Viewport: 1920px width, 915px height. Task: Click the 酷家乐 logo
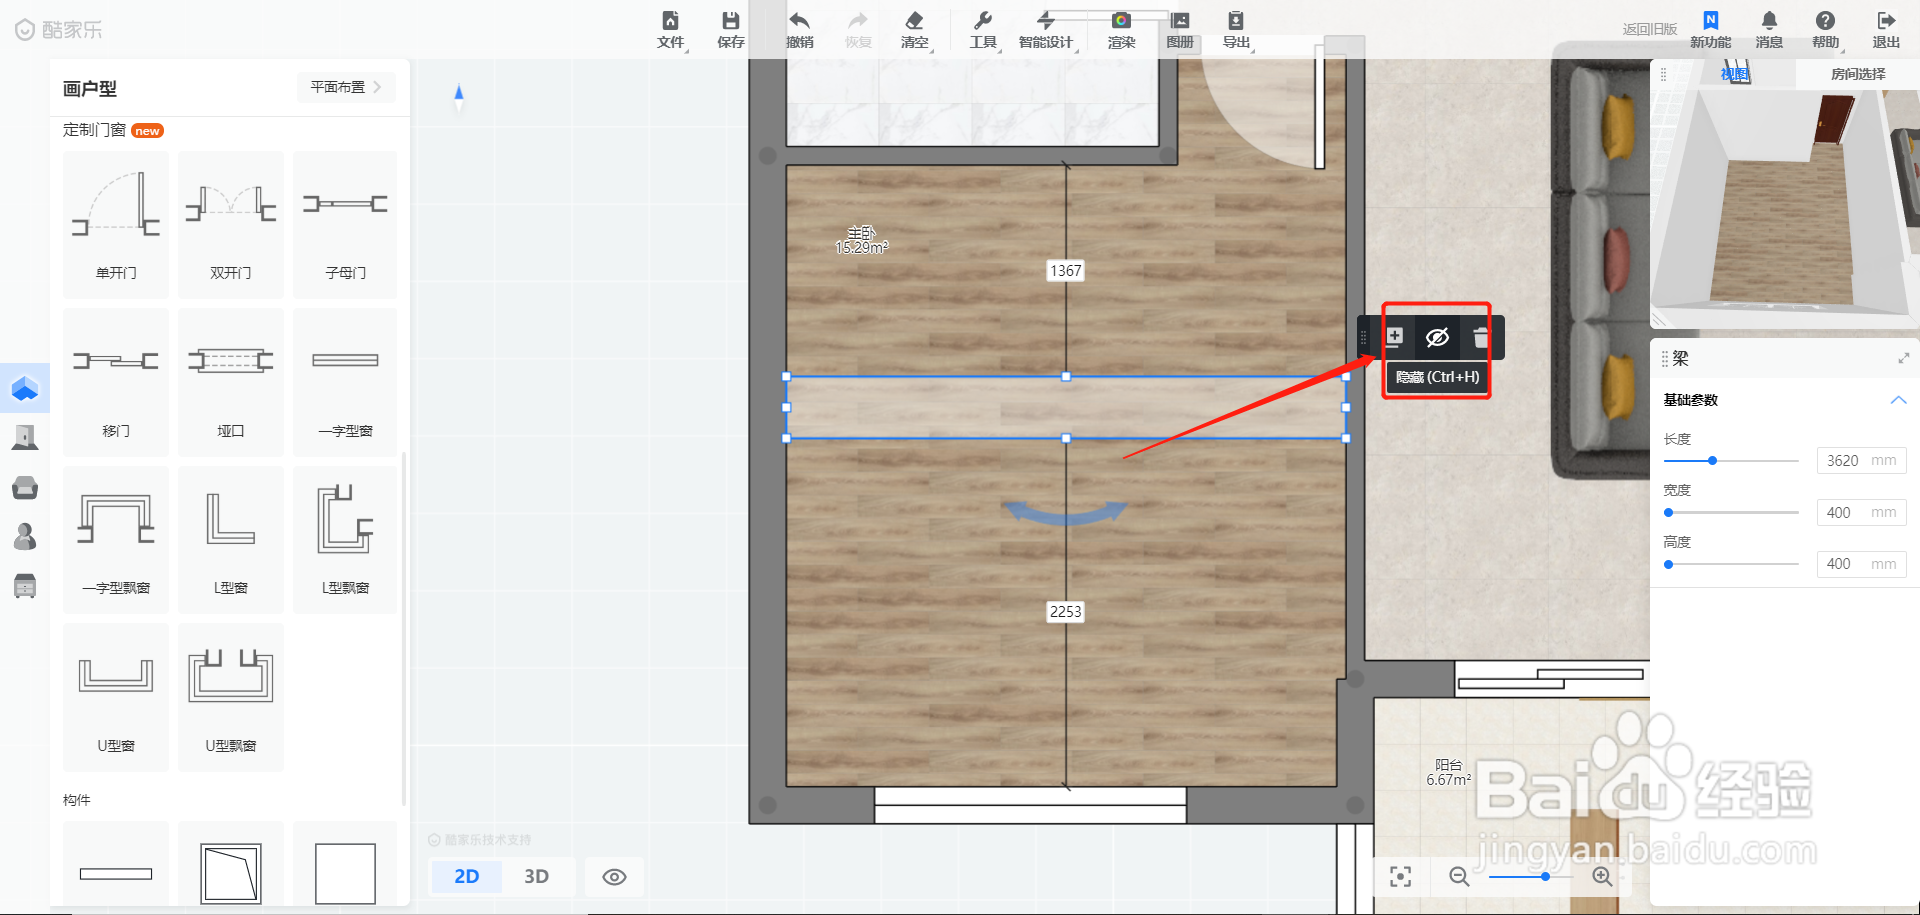pos(59,30)
